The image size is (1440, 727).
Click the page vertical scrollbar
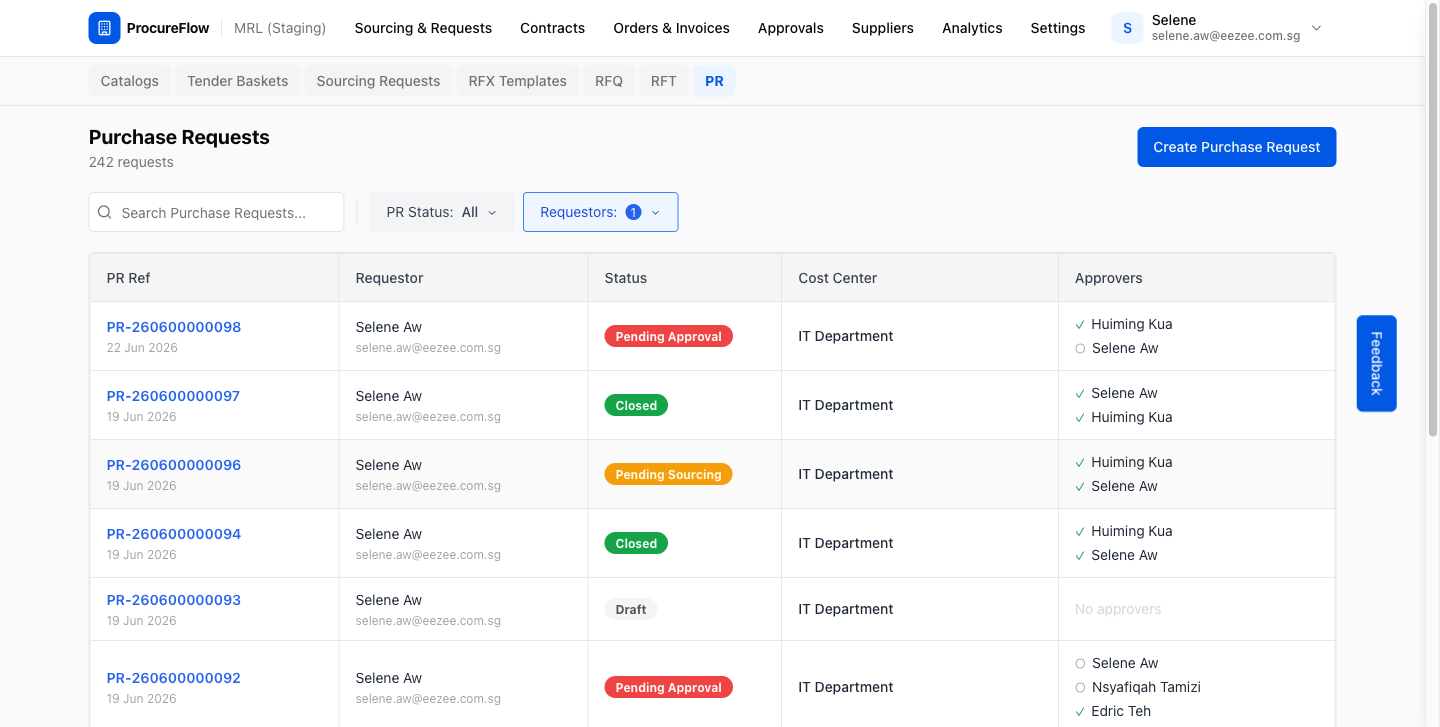[1433, 220]
